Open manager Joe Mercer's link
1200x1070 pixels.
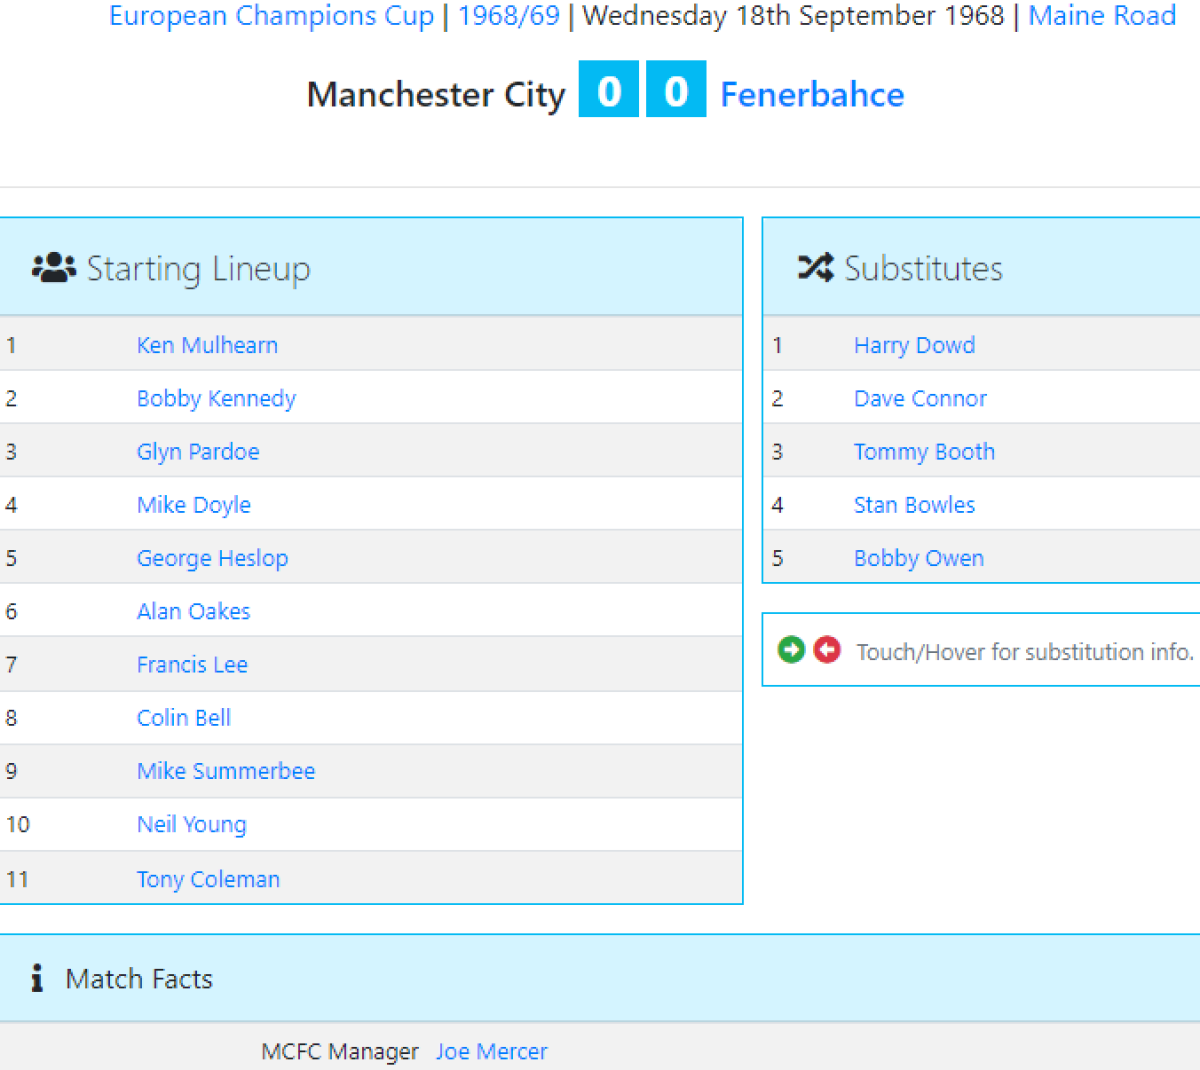[x=491, y=1051]
